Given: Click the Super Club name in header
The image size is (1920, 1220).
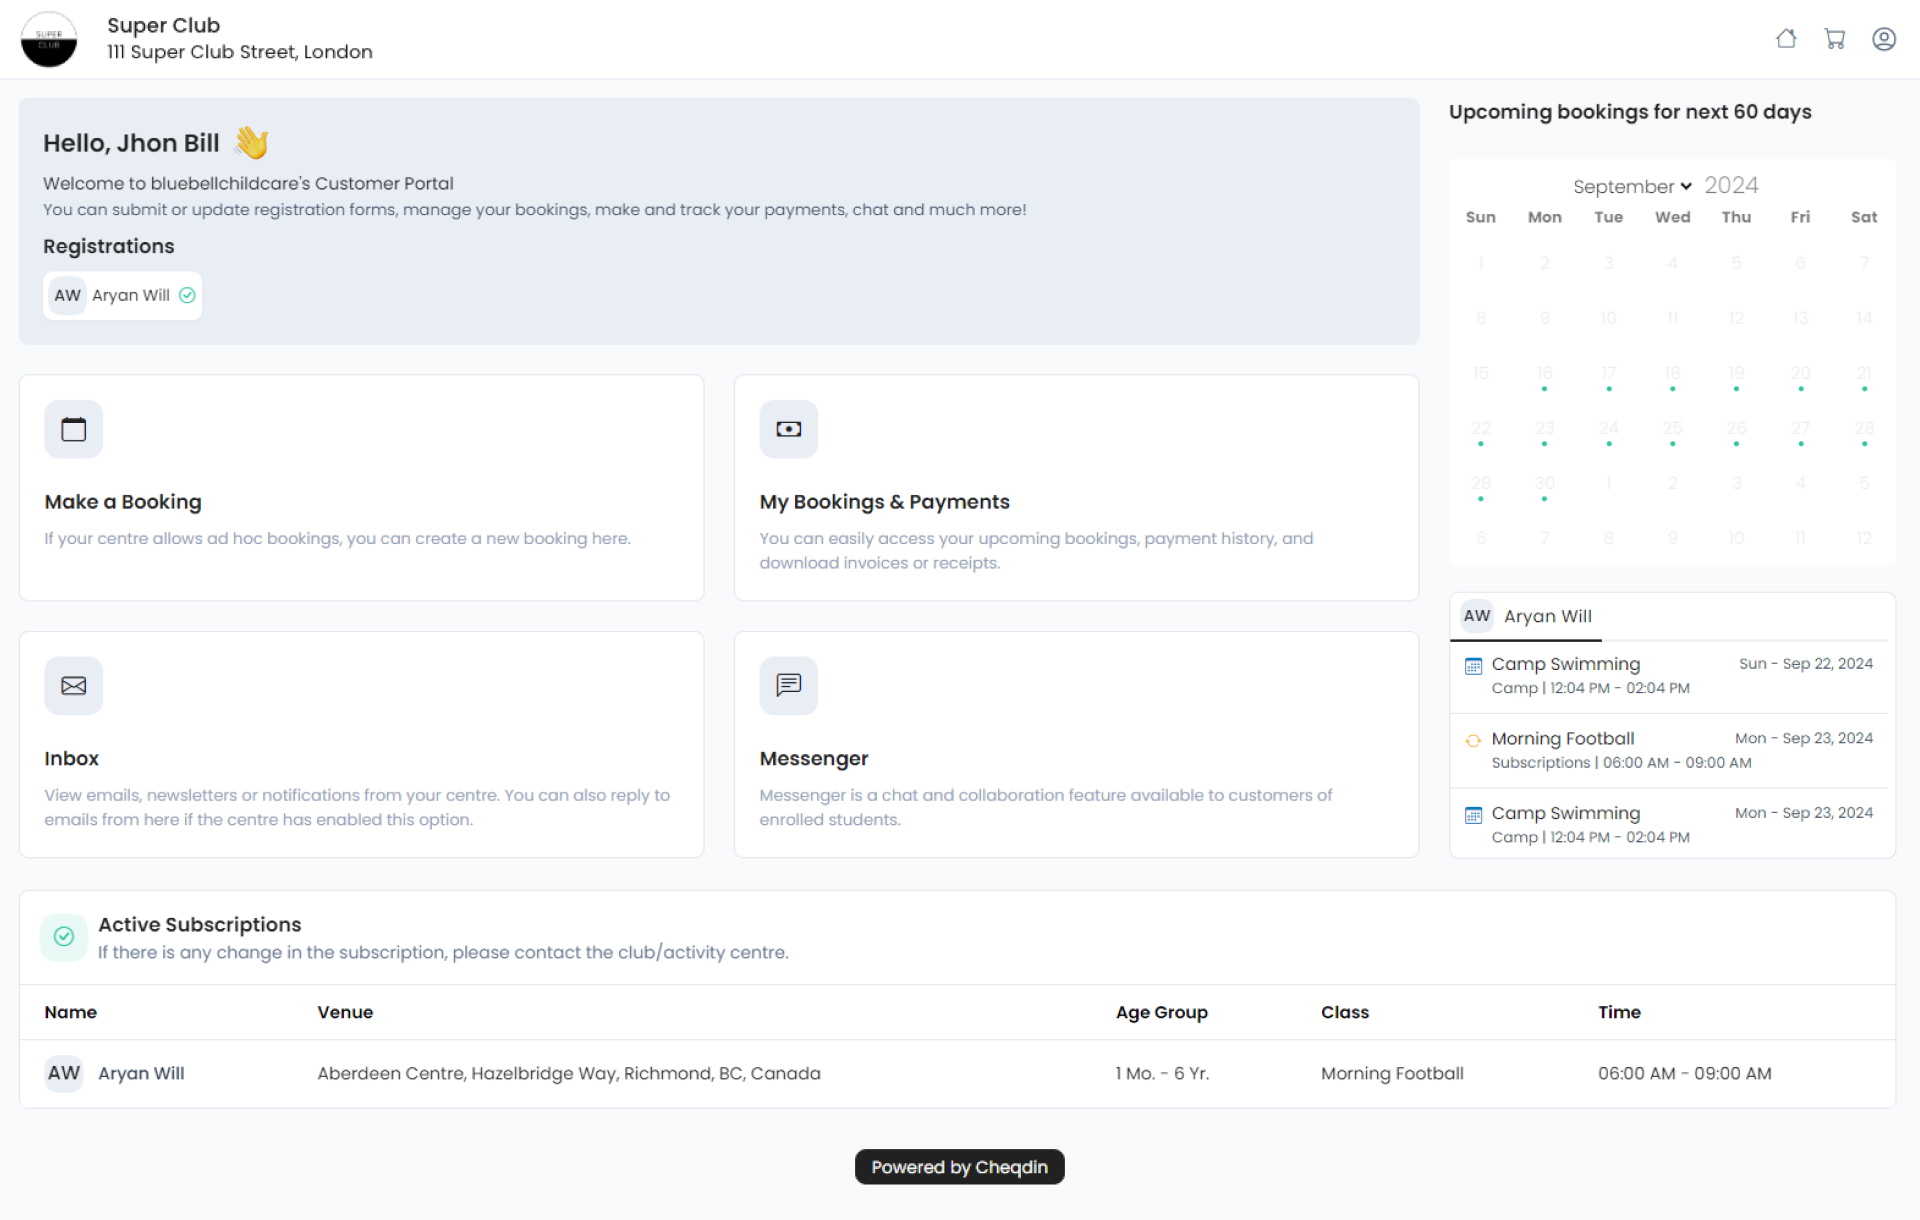Looking at the screenshot, I should tap(163, 25).
